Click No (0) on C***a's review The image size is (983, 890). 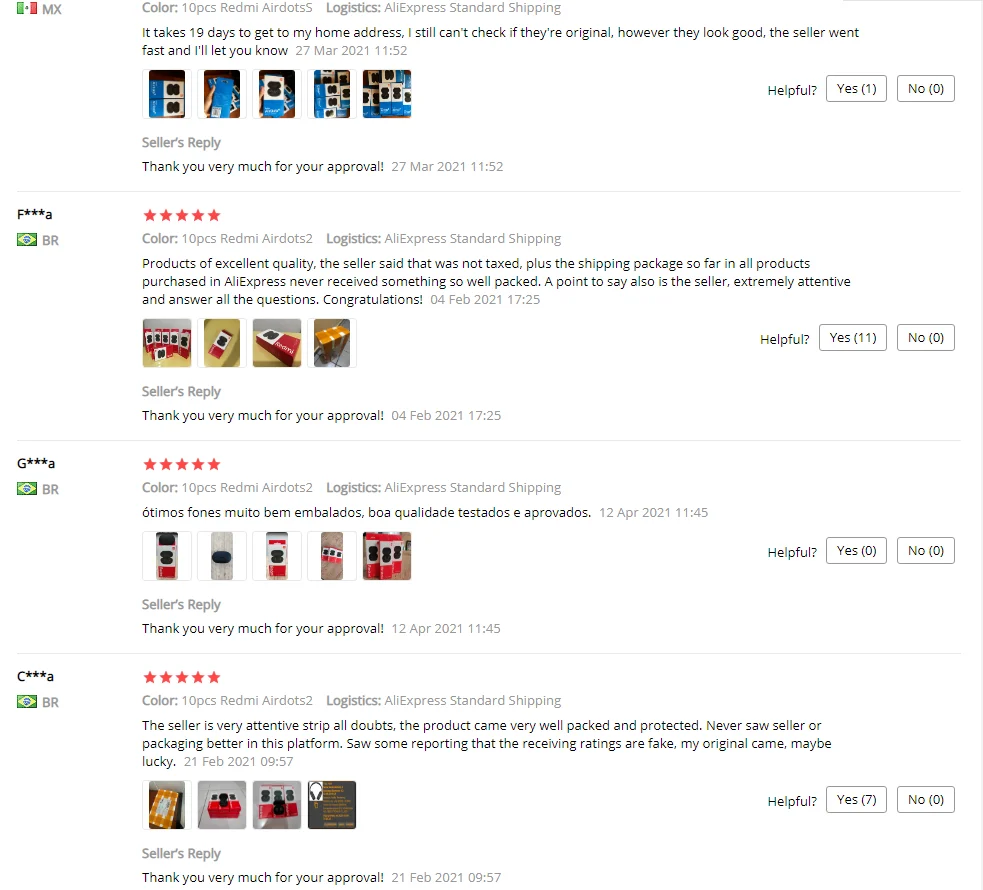[x=925, y=800]
